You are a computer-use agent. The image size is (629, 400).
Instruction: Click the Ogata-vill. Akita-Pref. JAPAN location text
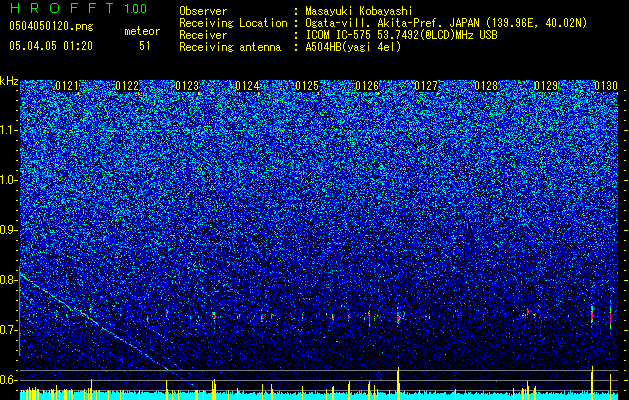point(446,23)
